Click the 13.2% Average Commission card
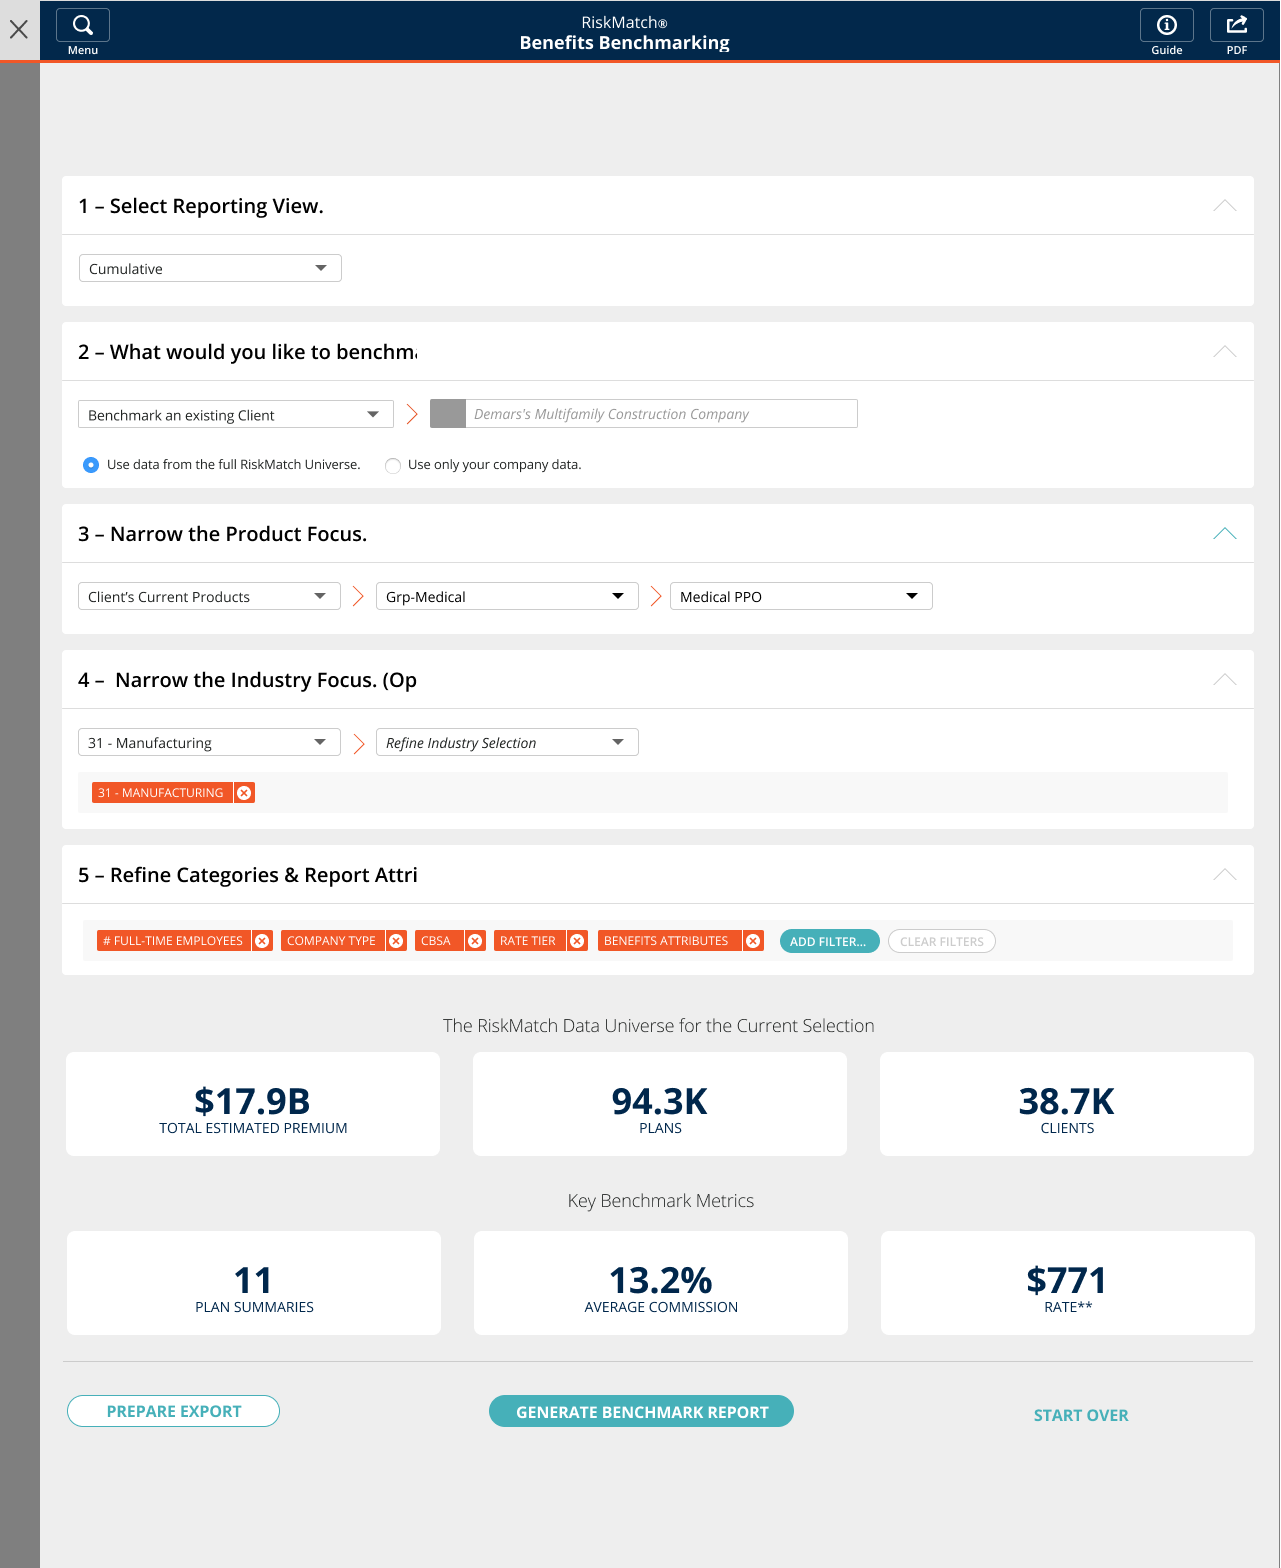 [x=661, y=1283]
